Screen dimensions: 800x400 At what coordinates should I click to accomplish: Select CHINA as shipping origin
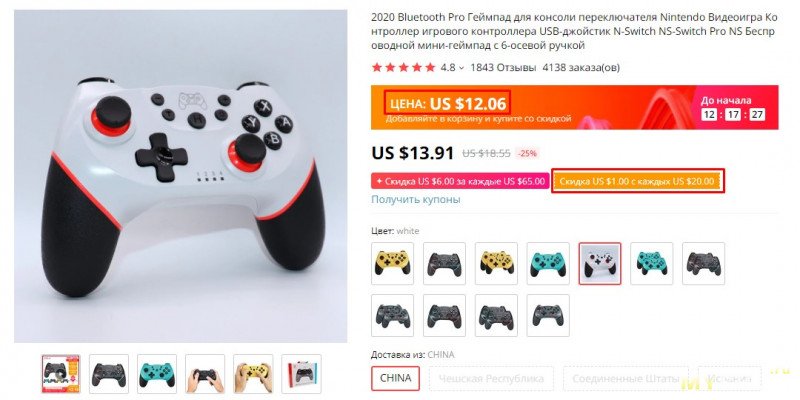pos(395,379)
